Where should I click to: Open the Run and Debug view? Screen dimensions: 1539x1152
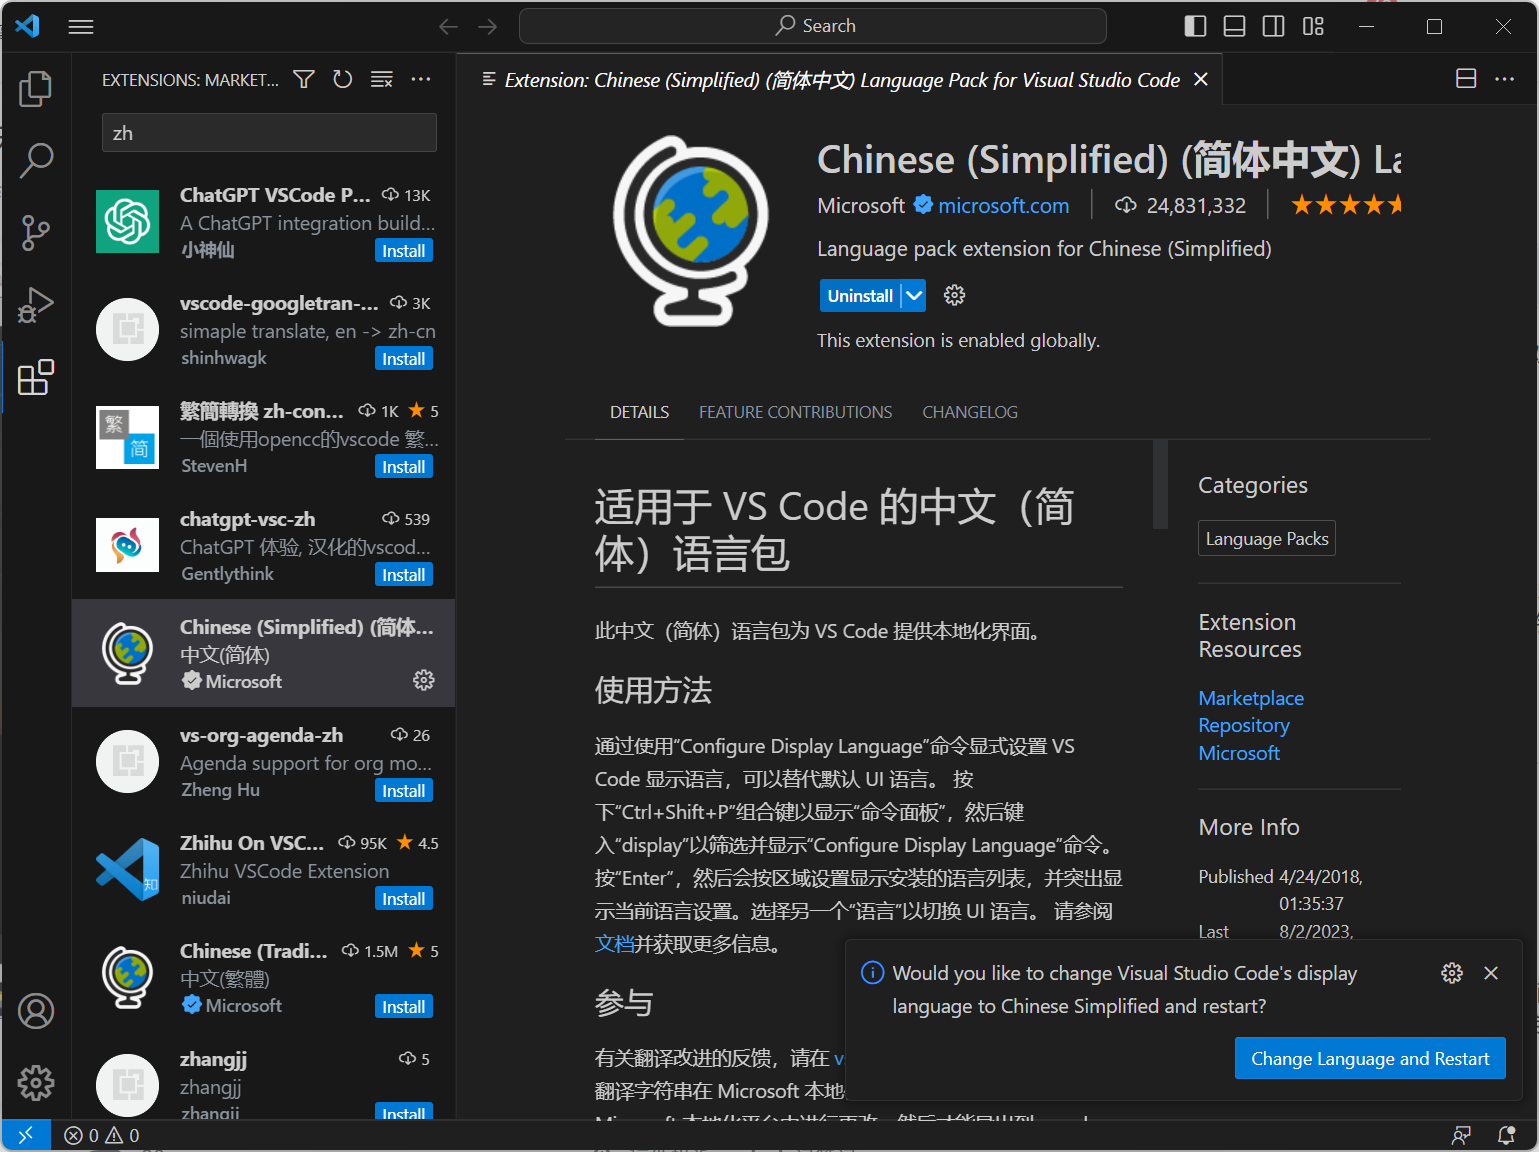tap(36, 305)
